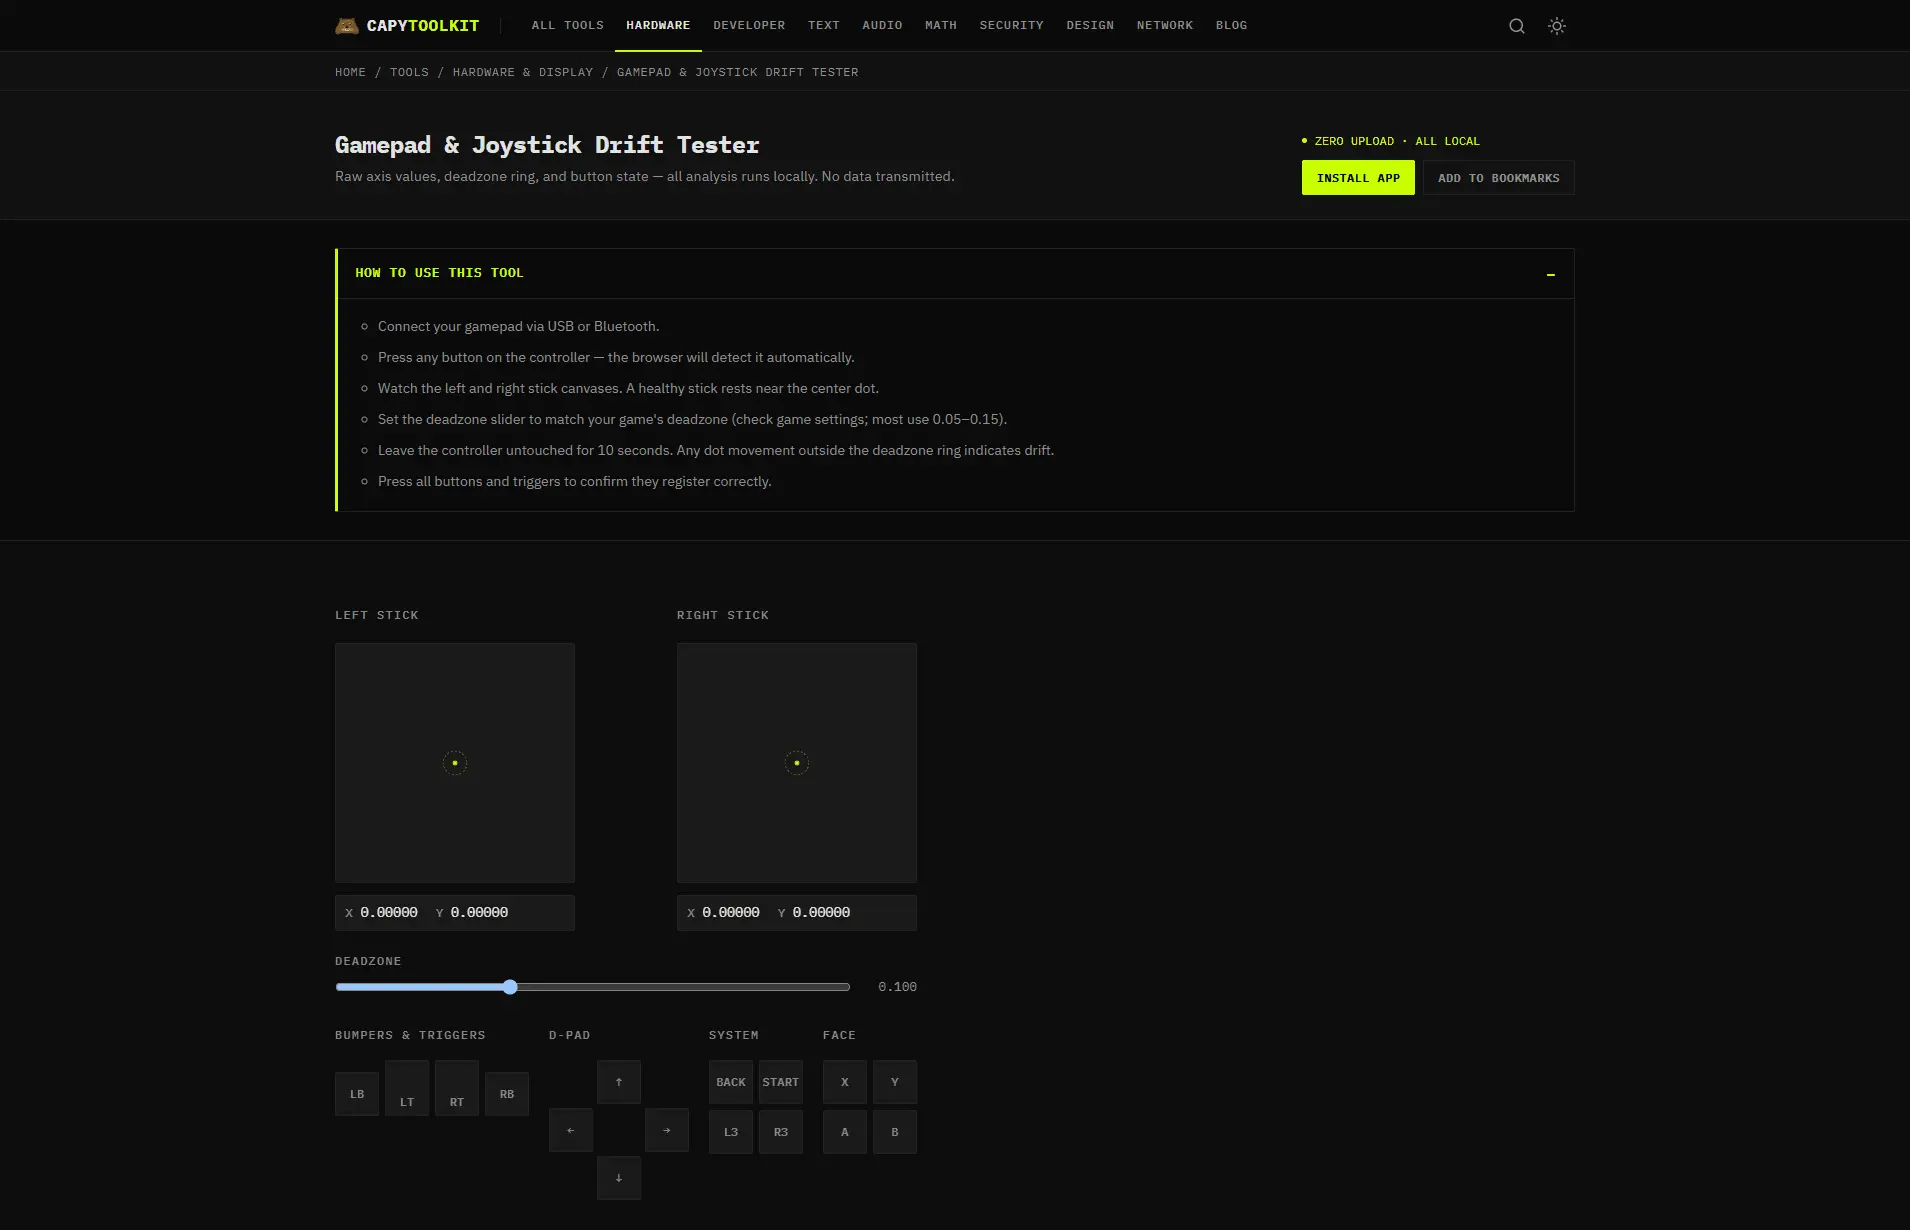Open the search magnifier icon
The width and height of the screenshot is (1910, 1230).
[x=1517, y=26]
